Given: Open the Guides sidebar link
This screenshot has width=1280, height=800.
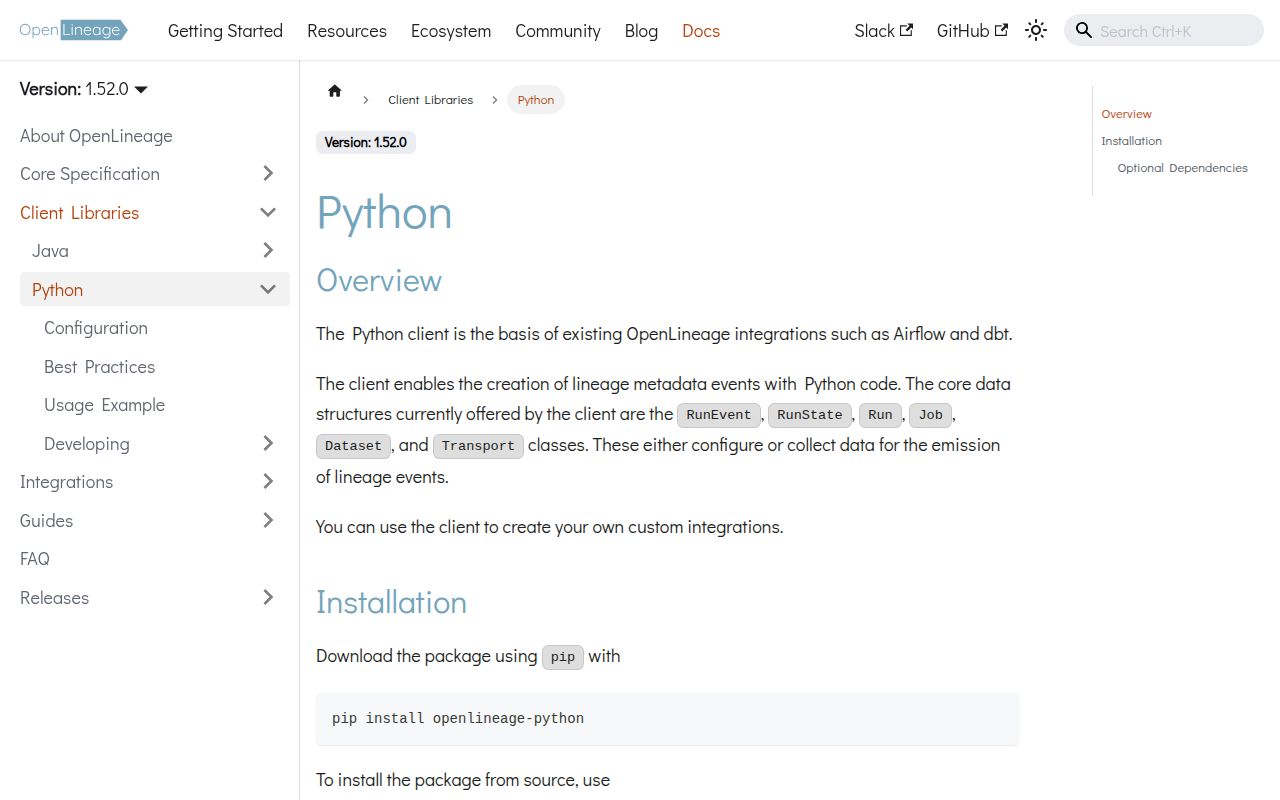Looking at the screenshot, I should coord(46,521).
